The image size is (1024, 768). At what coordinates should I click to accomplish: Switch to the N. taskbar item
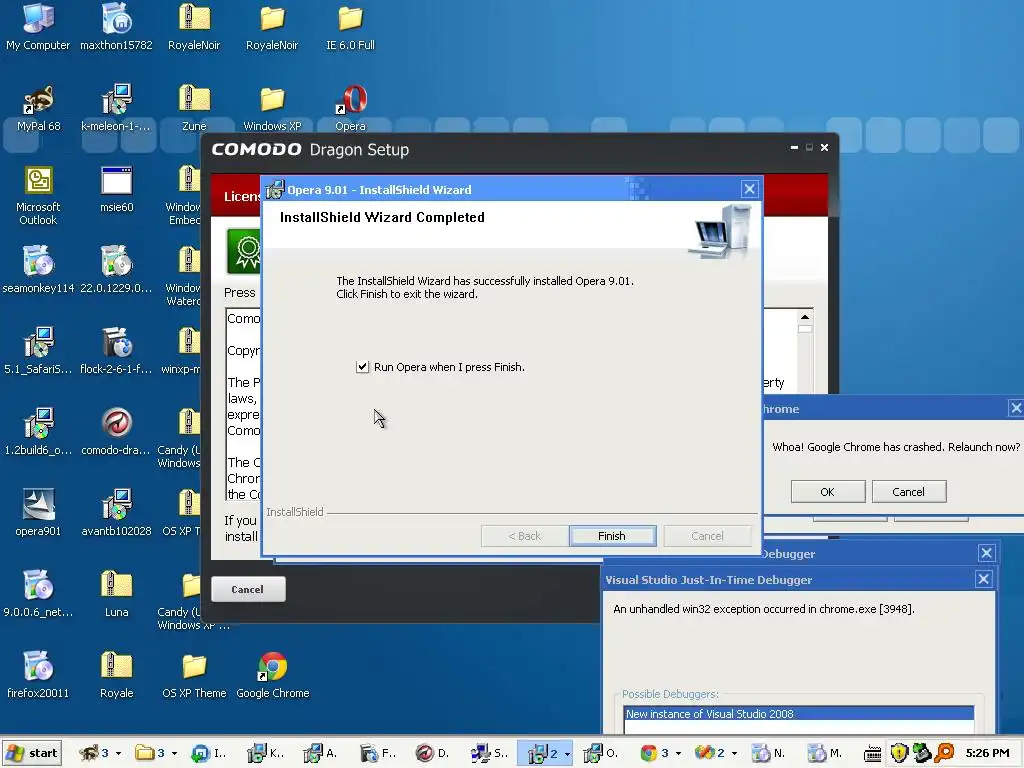tap(771, 753)
